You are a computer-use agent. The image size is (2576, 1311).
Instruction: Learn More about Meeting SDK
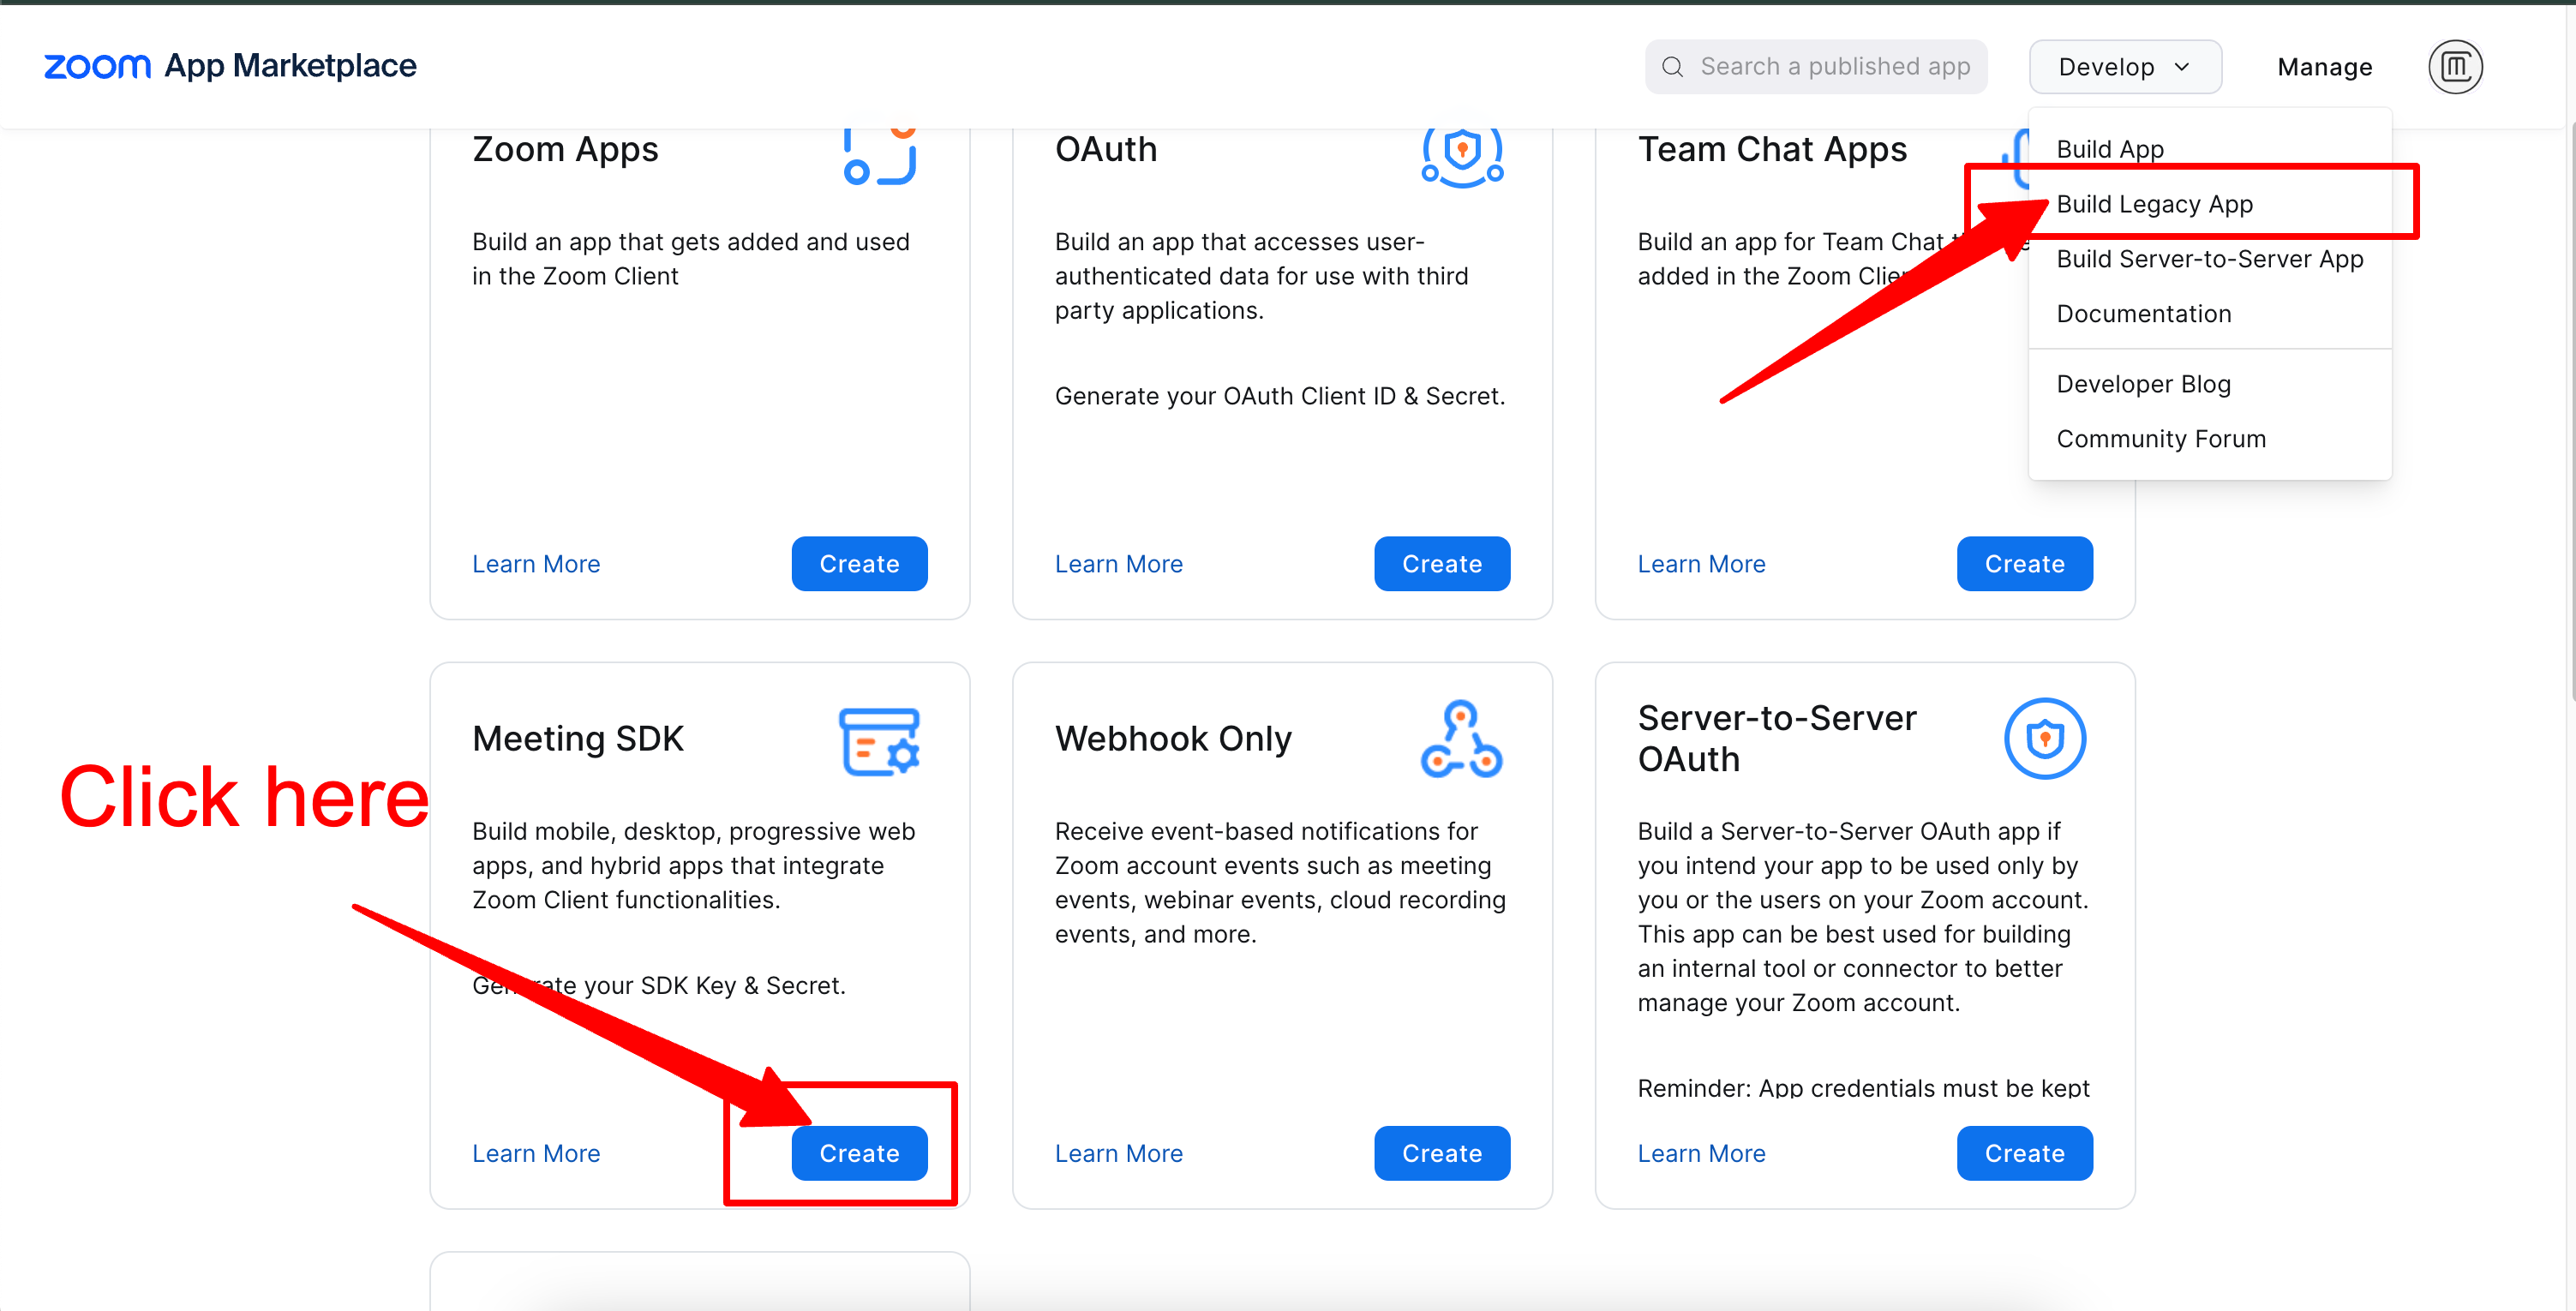click(536, 1153)
